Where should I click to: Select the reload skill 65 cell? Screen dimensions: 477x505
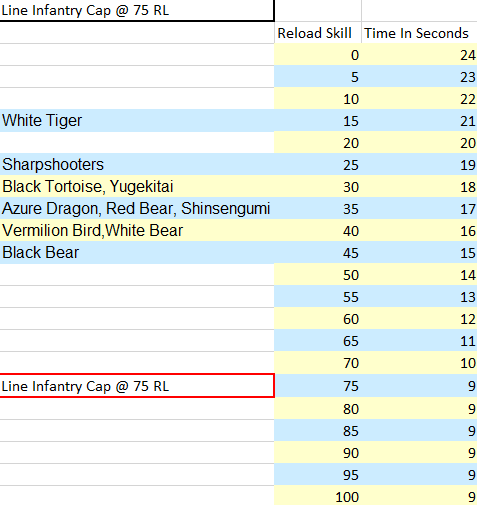[x=318, y=341]
